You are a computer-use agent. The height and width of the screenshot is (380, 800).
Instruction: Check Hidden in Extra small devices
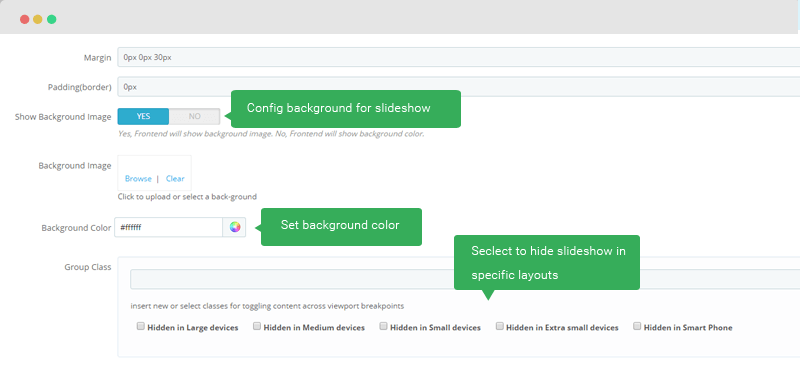[499, 326]
